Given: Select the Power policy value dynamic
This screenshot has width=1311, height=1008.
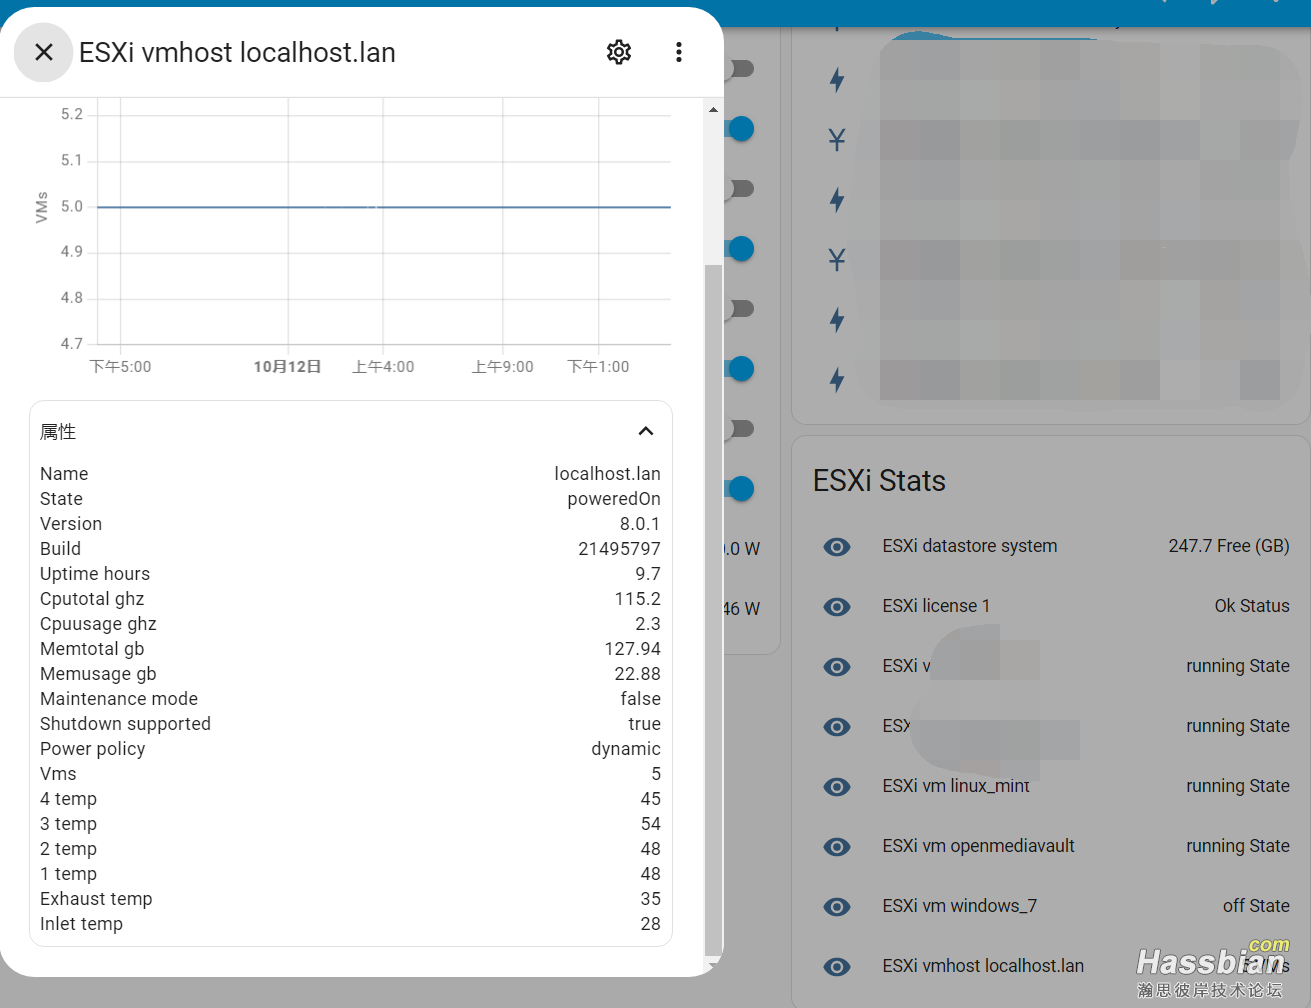Looking at the screenshot, I should [626, 749].
